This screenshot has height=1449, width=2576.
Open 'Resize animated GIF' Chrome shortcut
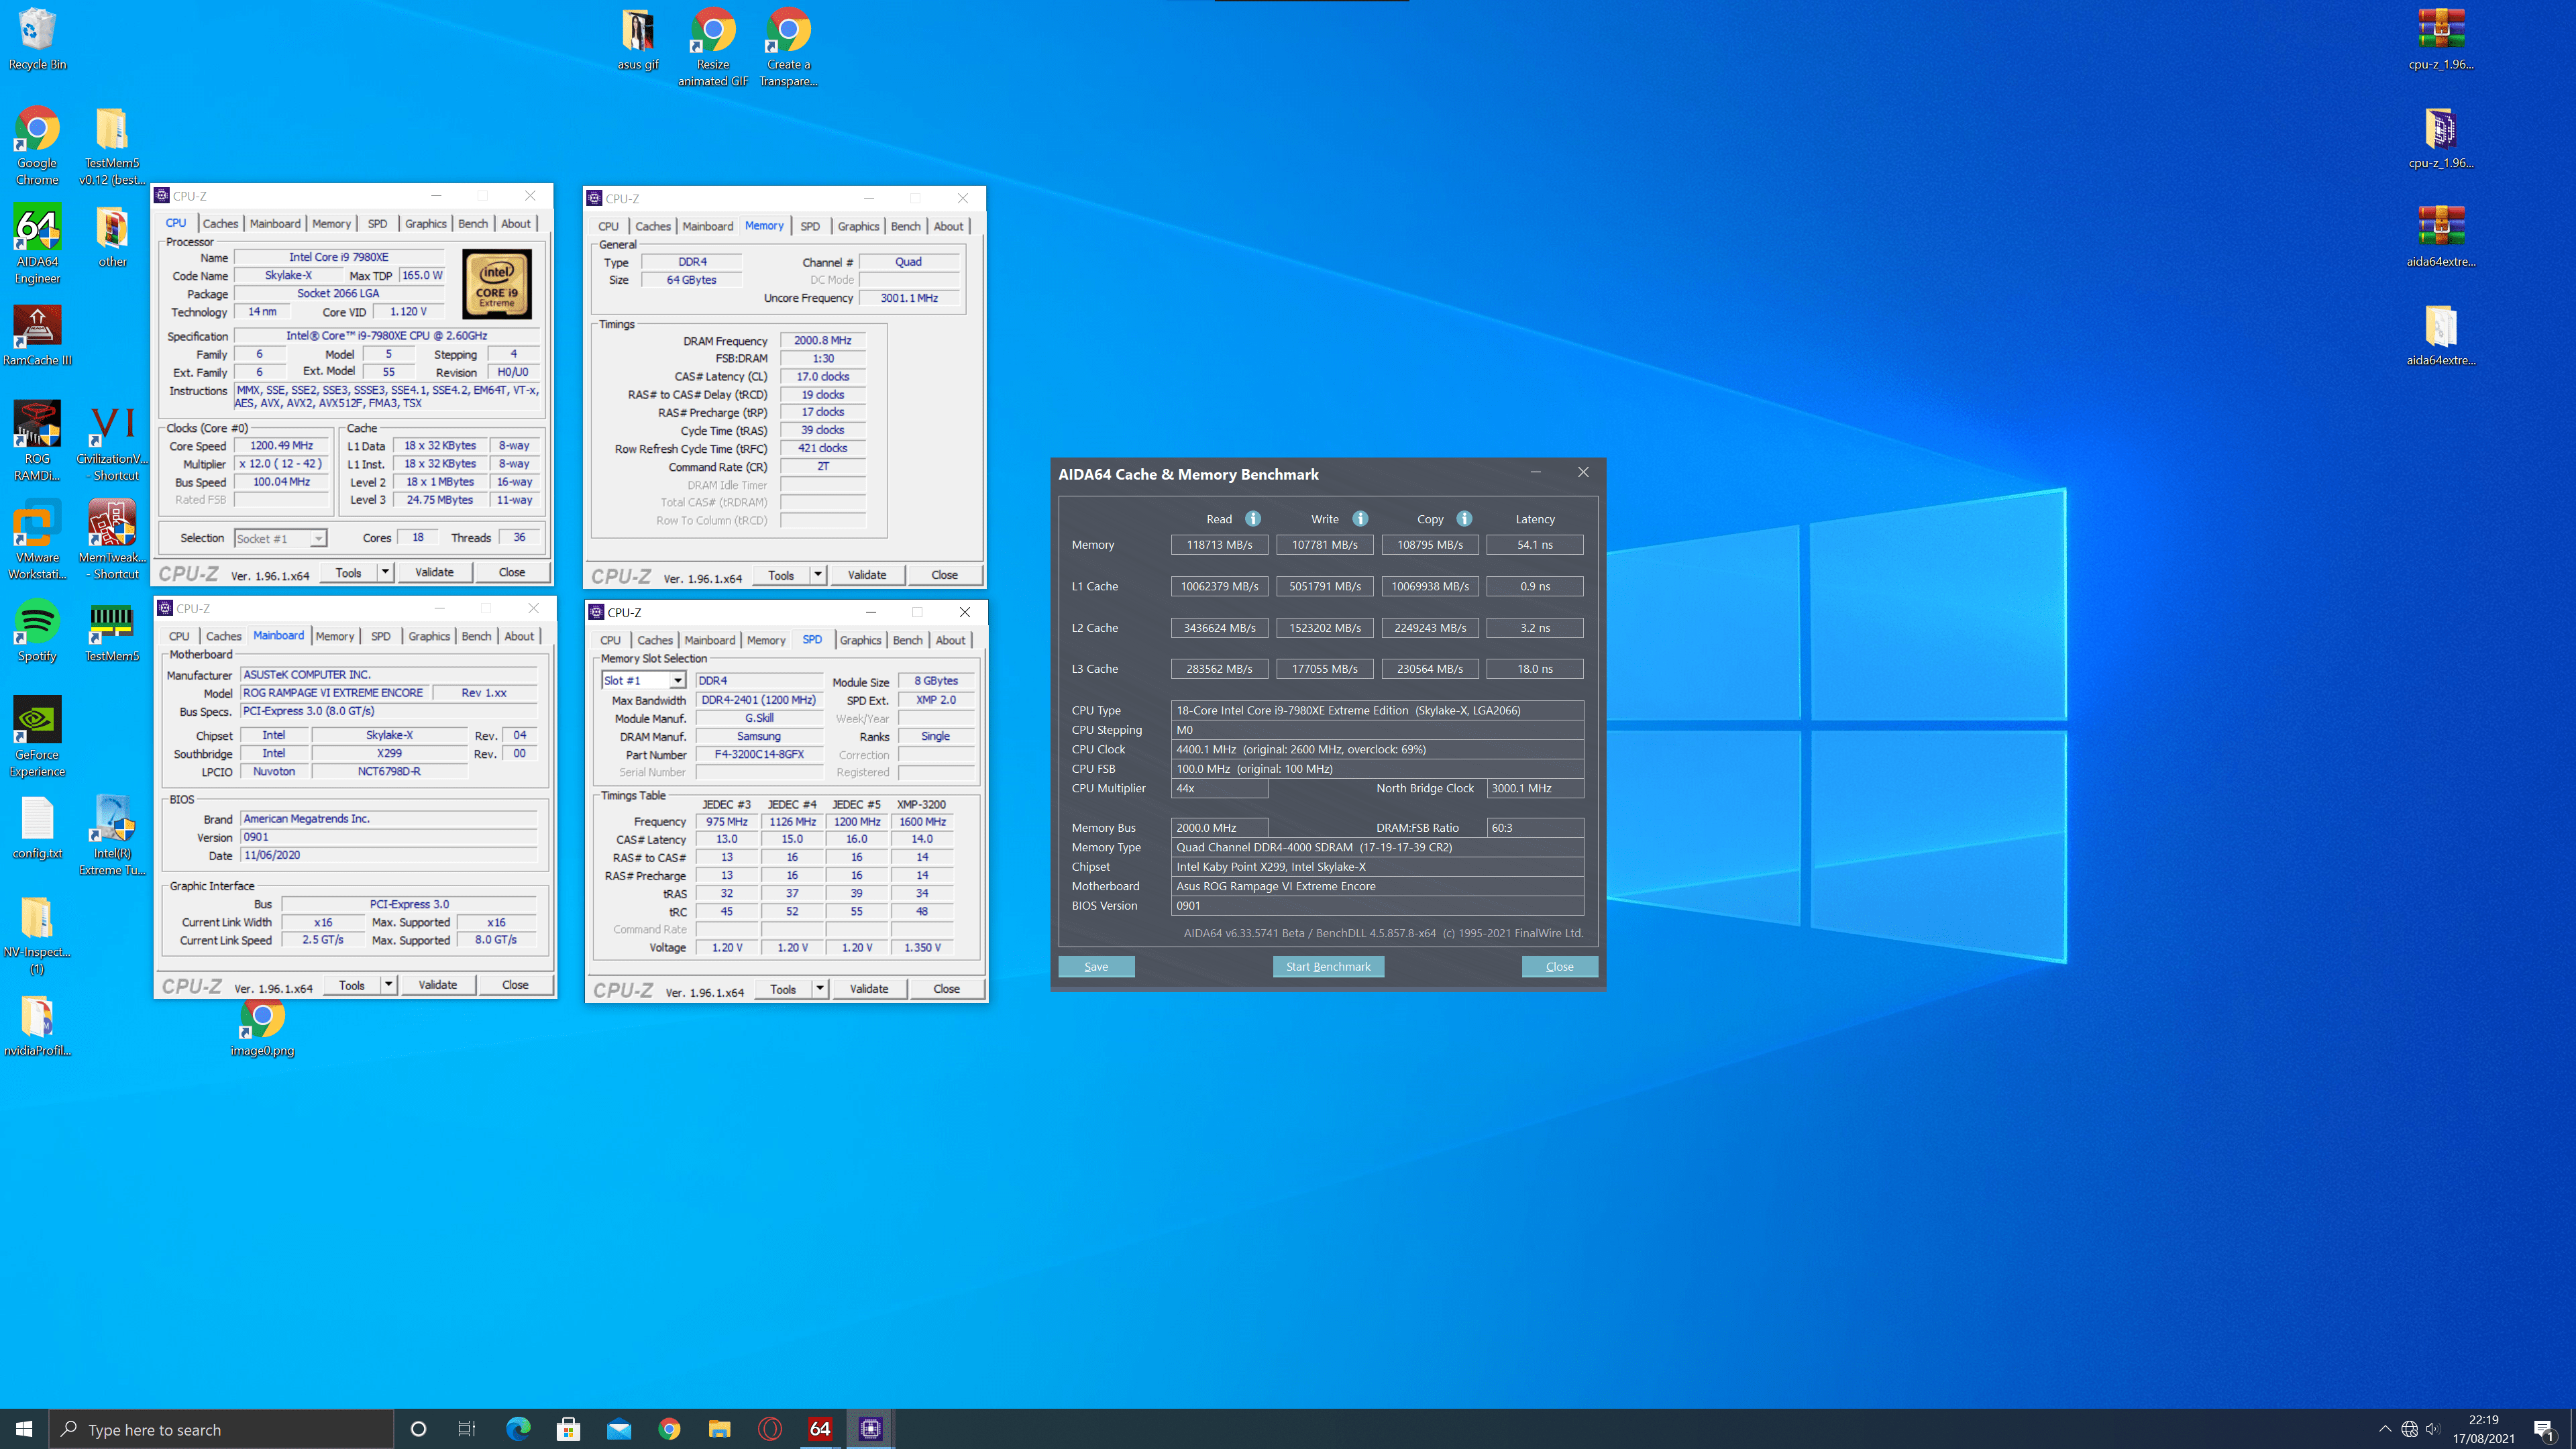[713, 47]
